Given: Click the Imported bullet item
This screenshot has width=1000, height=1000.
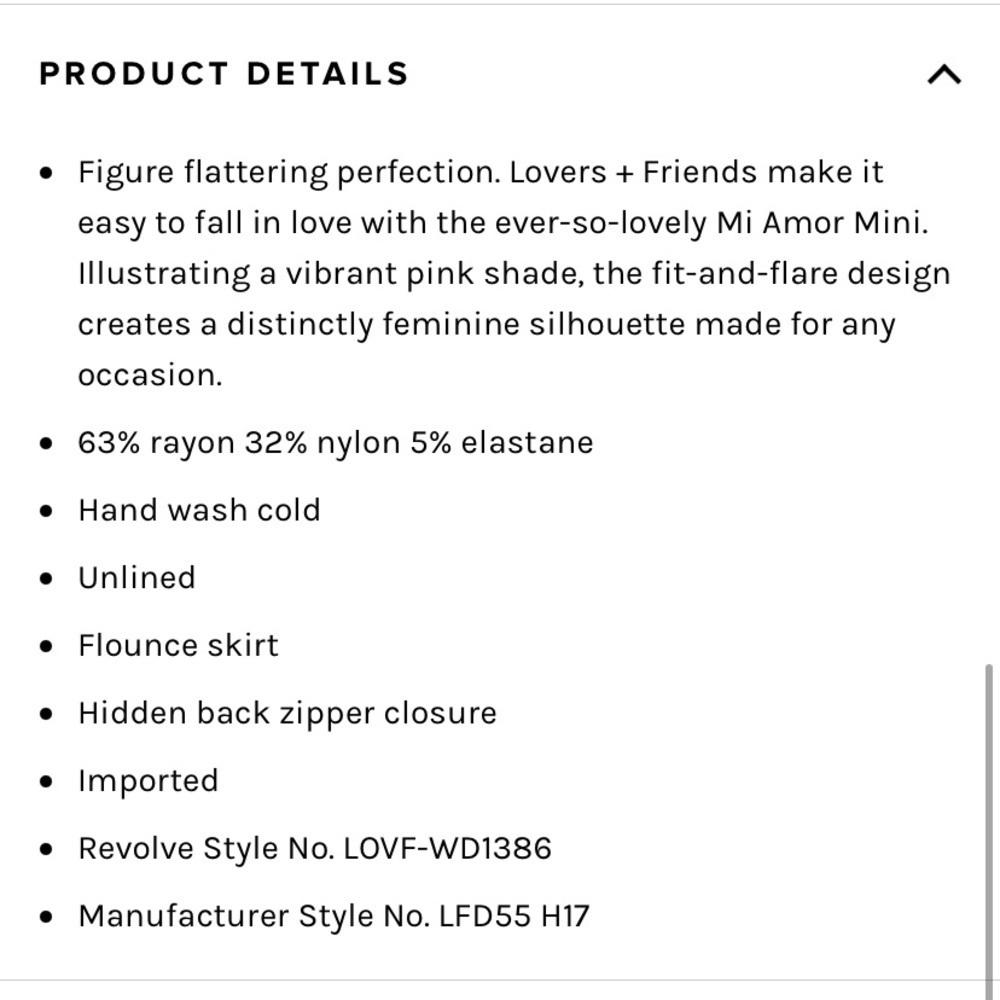Looking at the screenshot, I should 148,781.
